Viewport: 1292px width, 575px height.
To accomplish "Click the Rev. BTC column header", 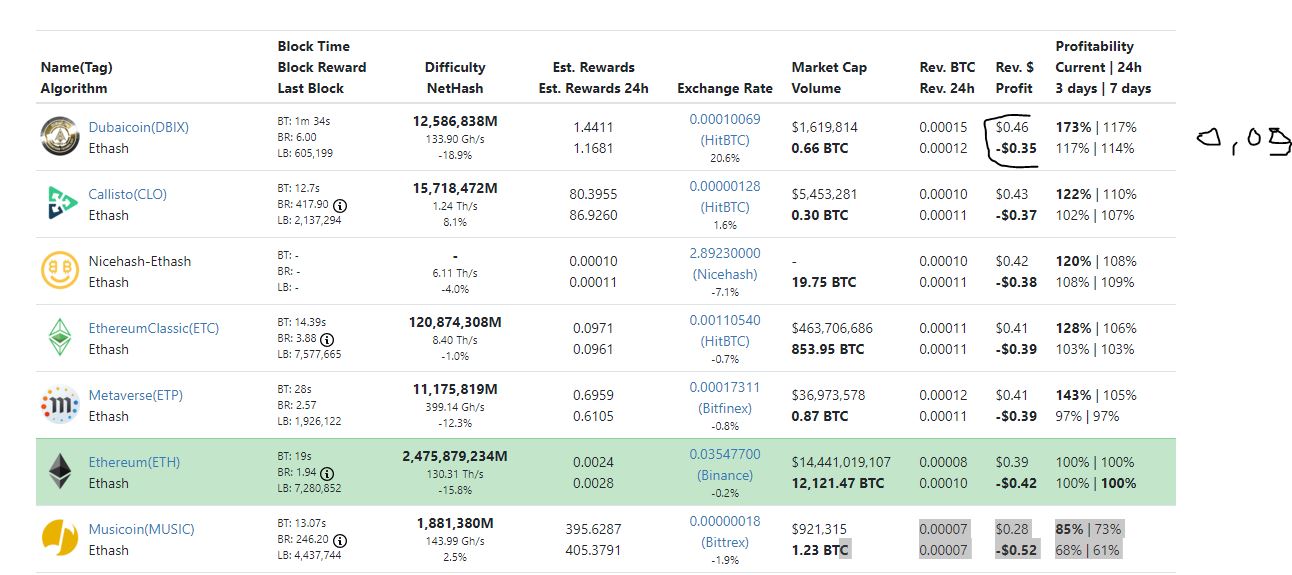I will 947,67.
